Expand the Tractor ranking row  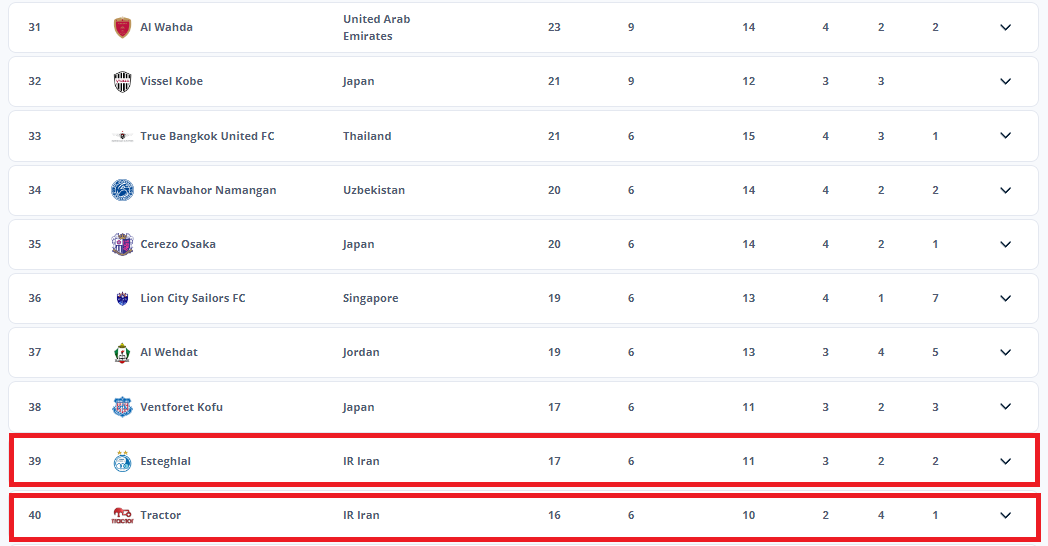(1005, 515)
